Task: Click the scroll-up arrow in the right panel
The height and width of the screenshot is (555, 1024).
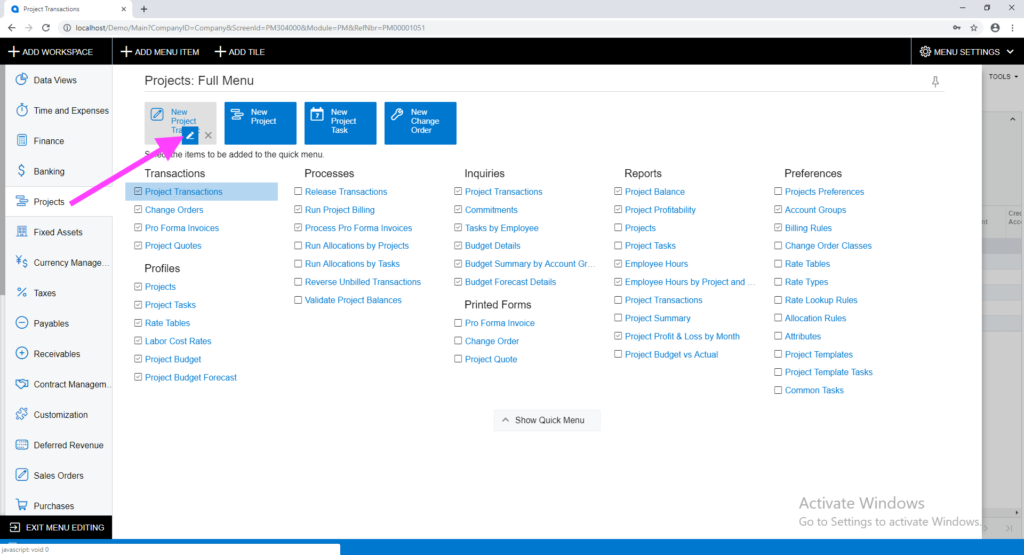Action: point(1012,119)
